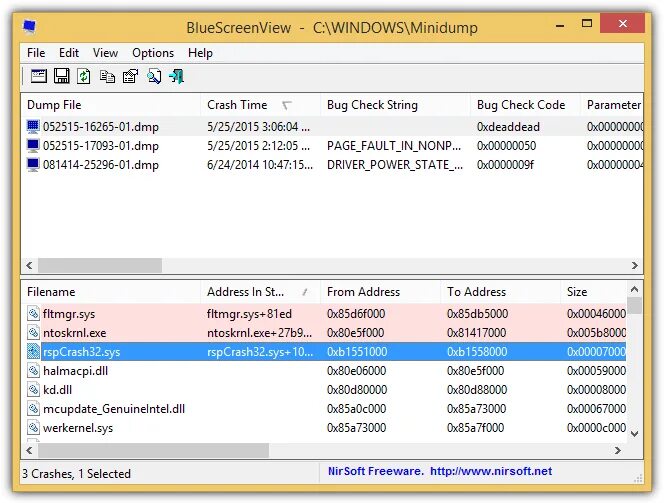Image resolution: width=664 pixels, height=503 pixels.
Task: Click lower pane scroll-up arrow
Action: [634, 289]
